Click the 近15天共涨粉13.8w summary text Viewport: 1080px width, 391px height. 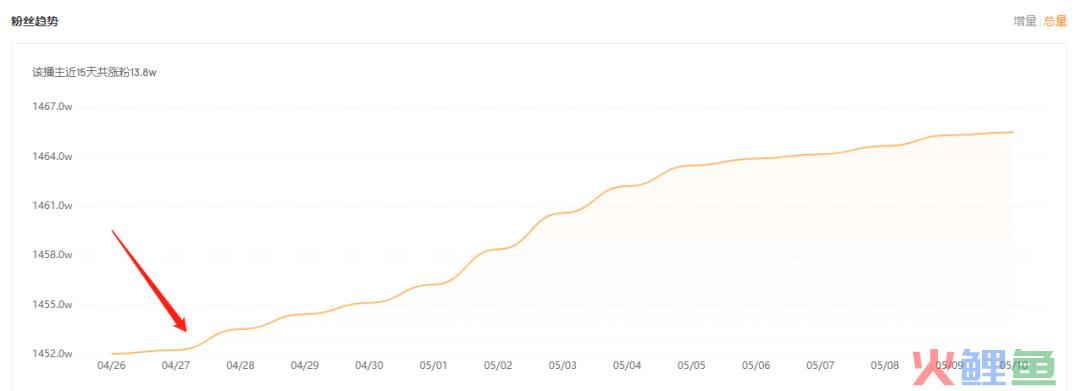94,72
